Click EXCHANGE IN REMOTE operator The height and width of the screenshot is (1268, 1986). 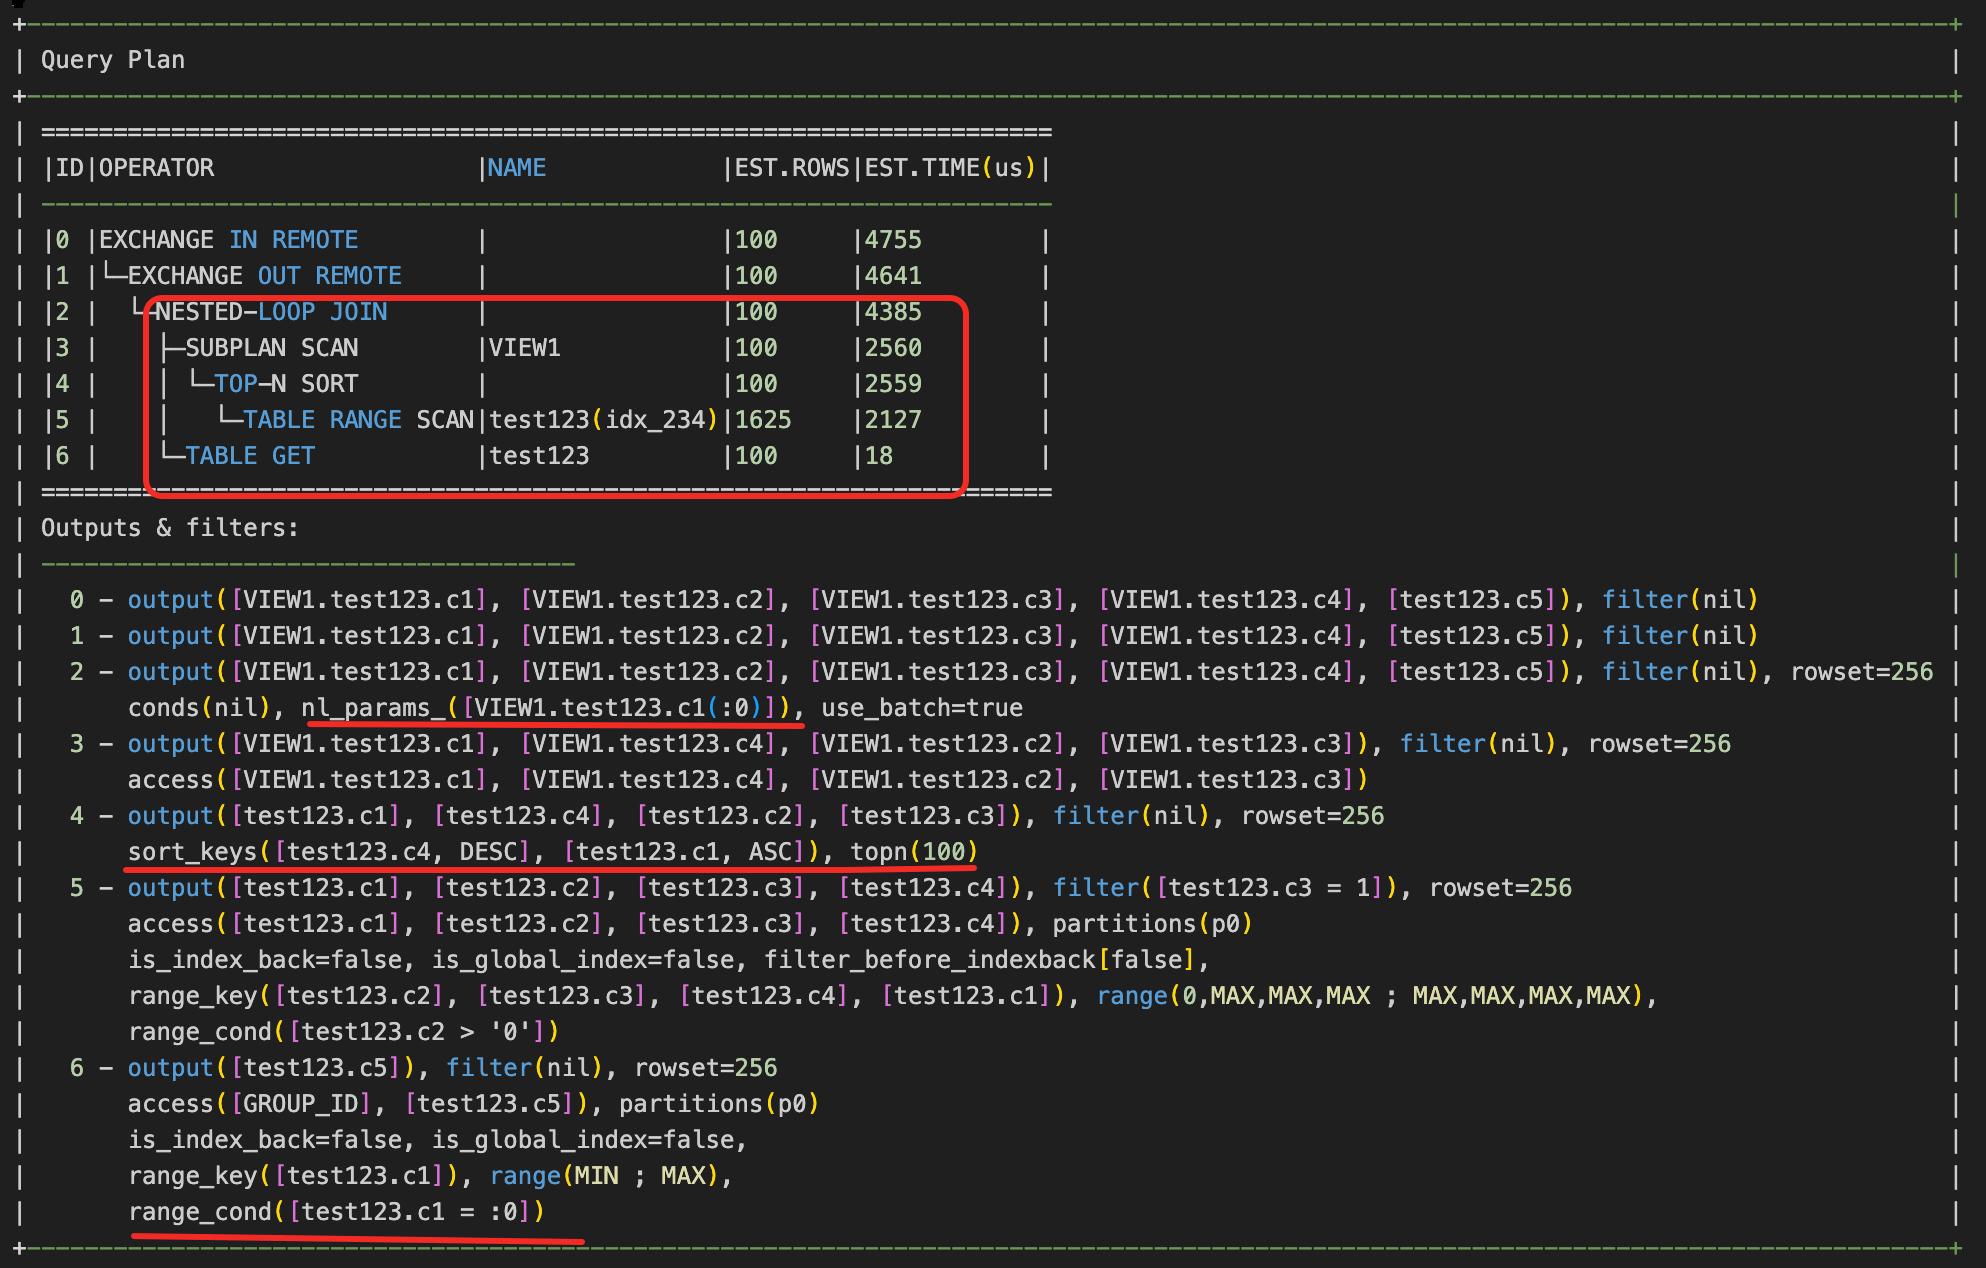228,240
